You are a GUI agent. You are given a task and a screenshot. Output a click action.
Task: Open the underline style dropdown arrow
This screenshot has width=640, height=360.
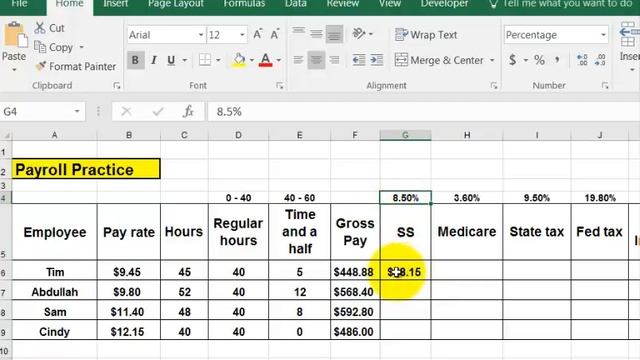184,60
